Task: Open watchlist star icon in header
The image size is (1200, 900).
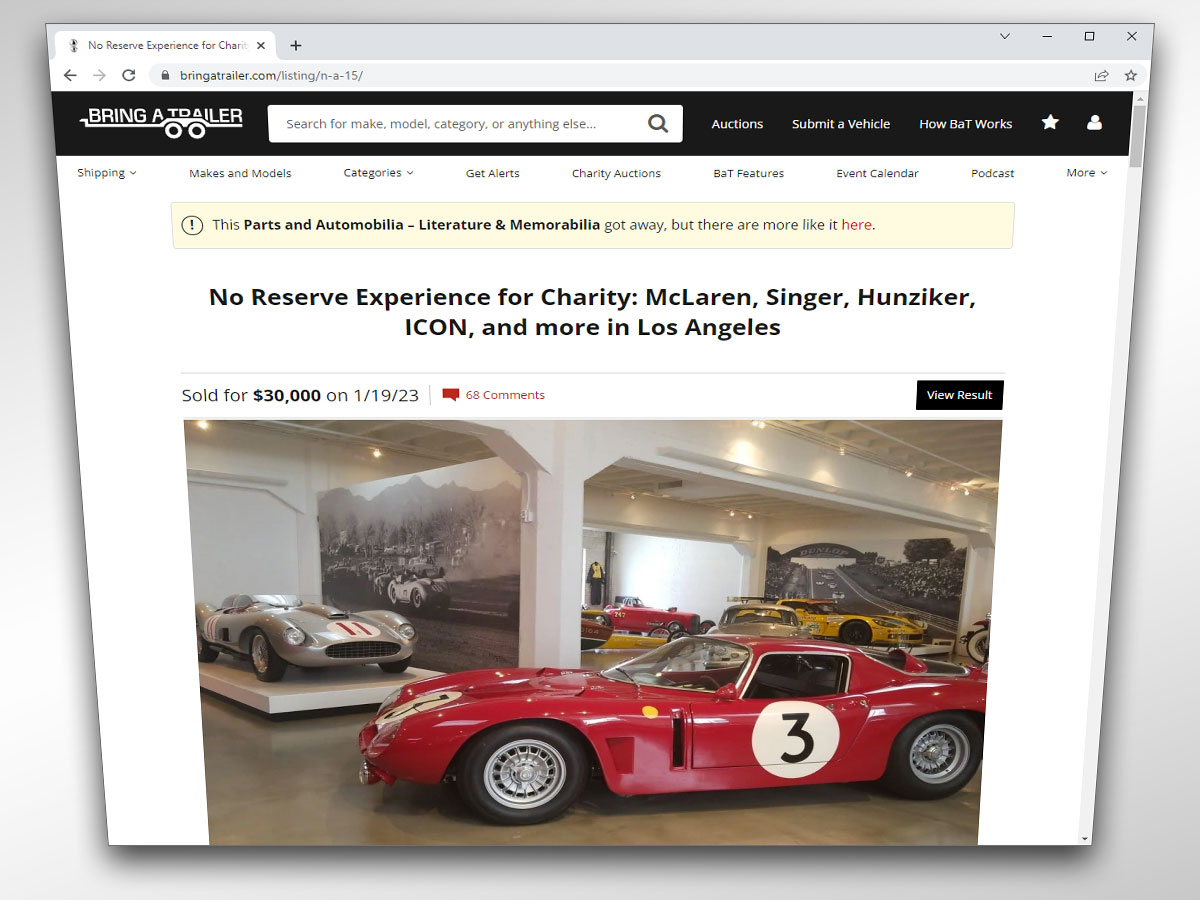Action: point(1050,122)
